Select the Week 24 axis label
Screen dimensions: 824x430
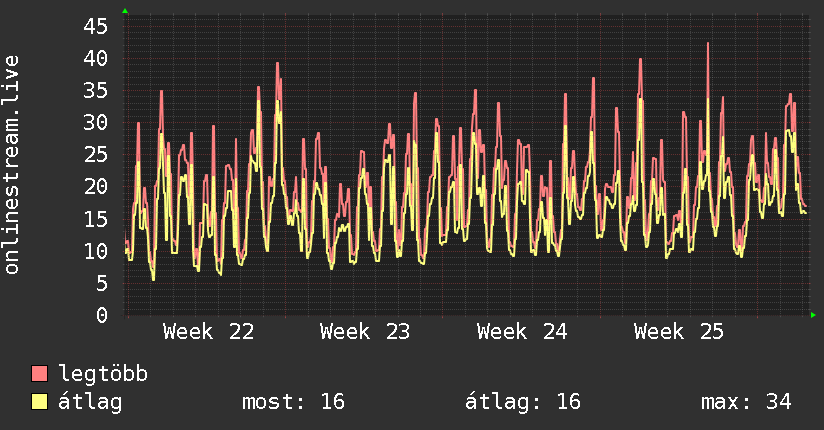(x=522, y=332)
